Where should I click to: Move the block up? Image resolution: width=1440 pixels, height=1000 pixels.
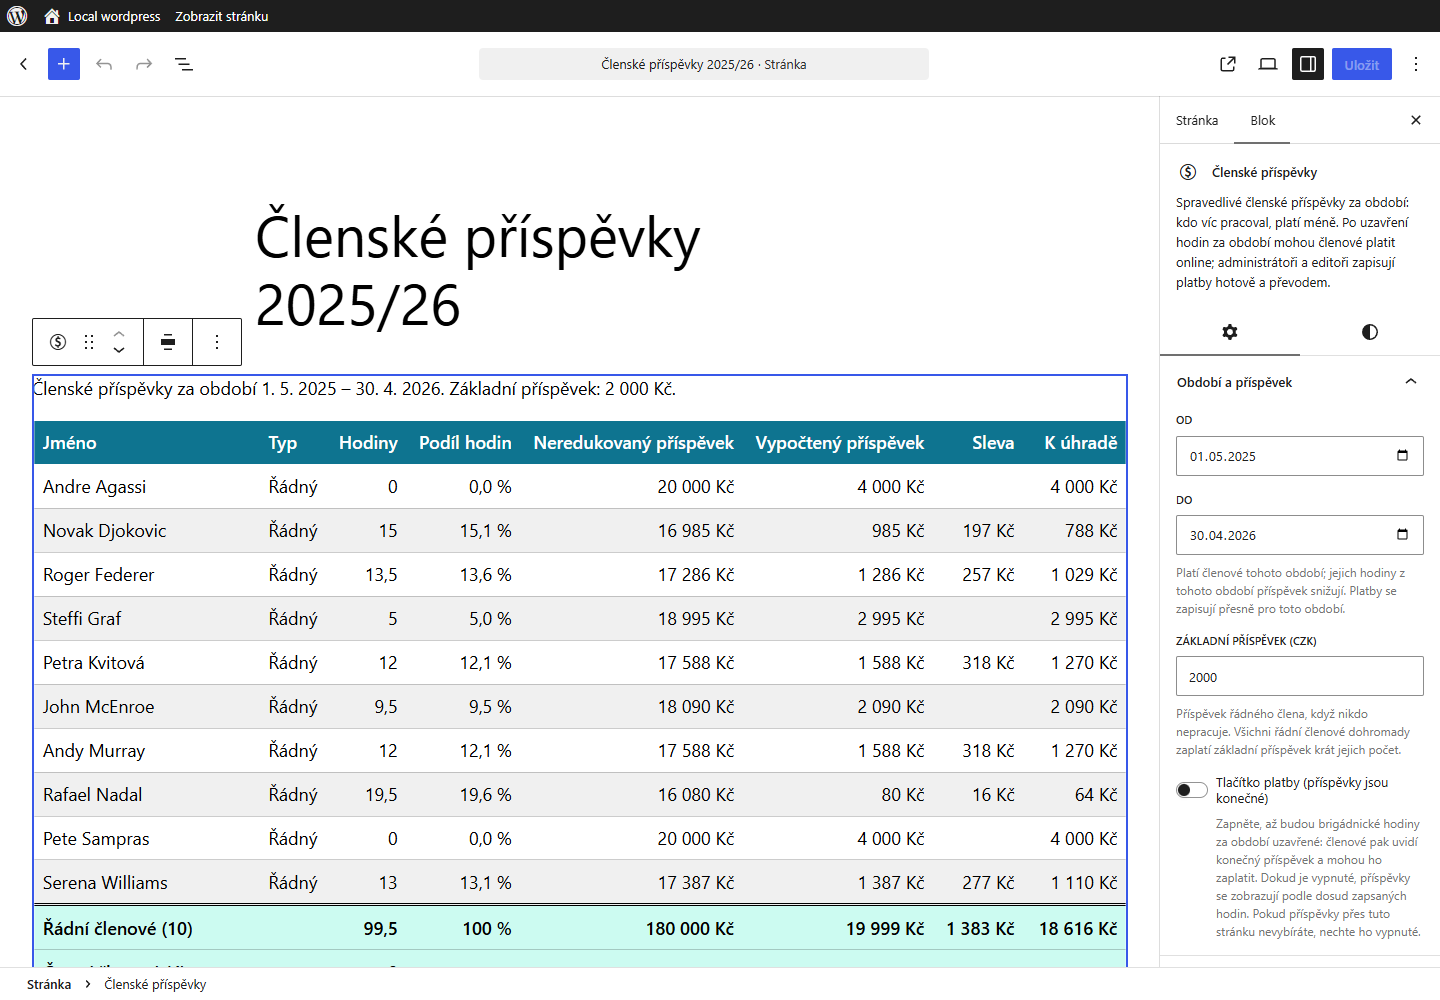(x=119, y=333)
